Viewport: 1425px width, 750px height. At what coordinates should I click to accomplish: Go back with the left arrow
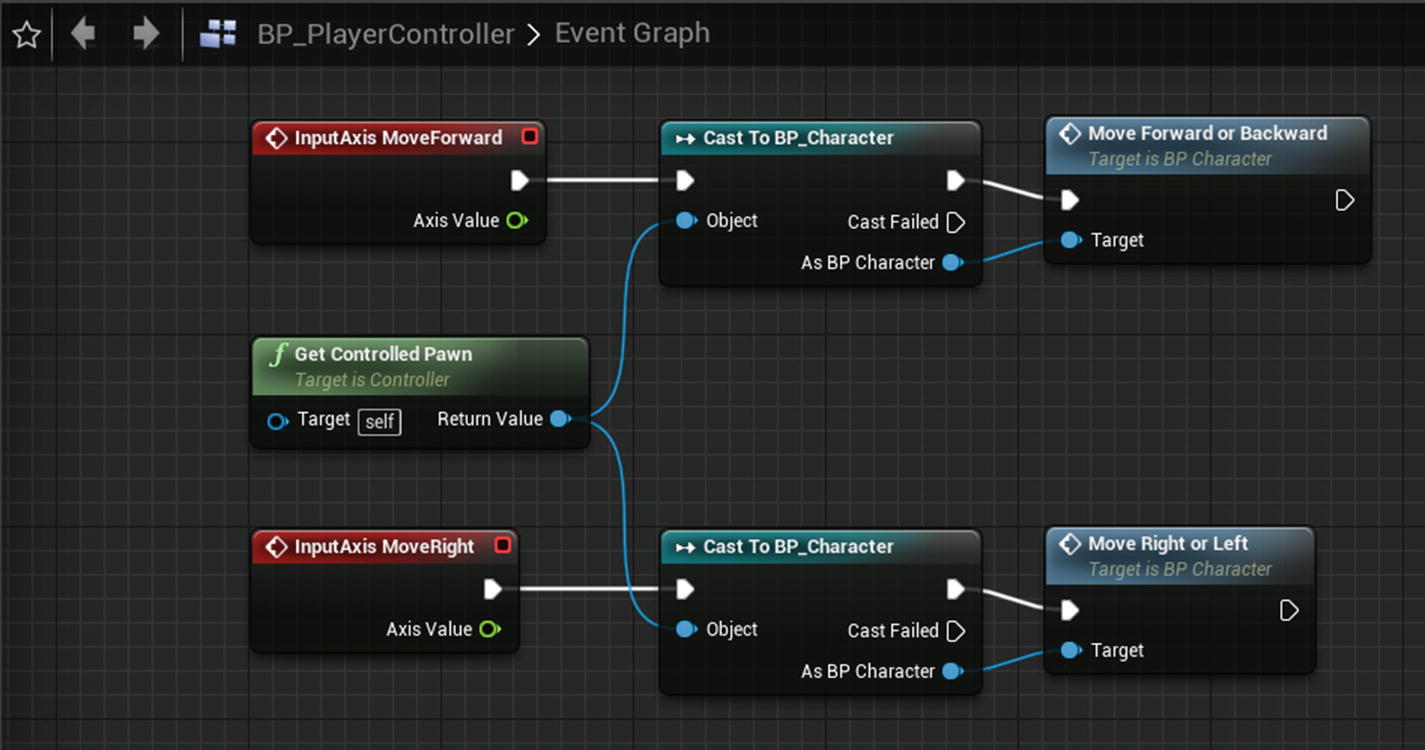(x=83, y=34)
